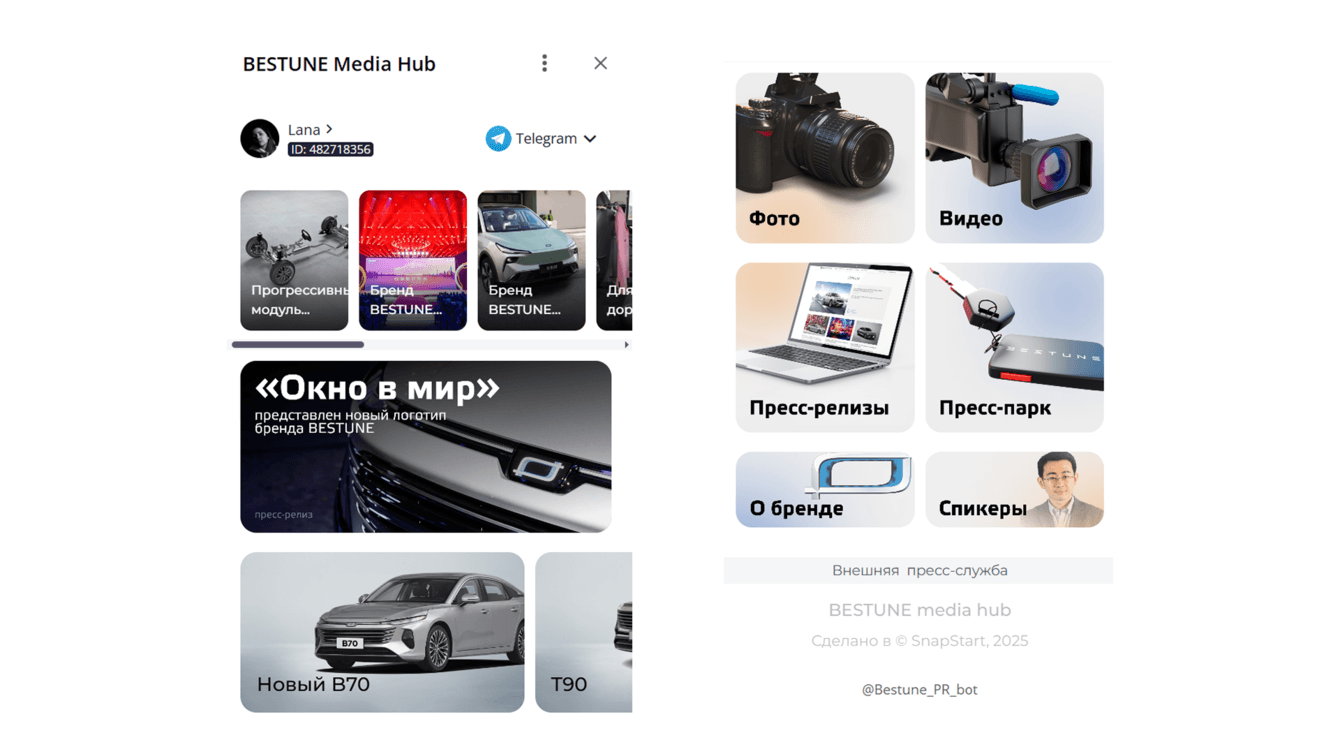Open the @Bestune_PR_bot link

pos(919,690)
